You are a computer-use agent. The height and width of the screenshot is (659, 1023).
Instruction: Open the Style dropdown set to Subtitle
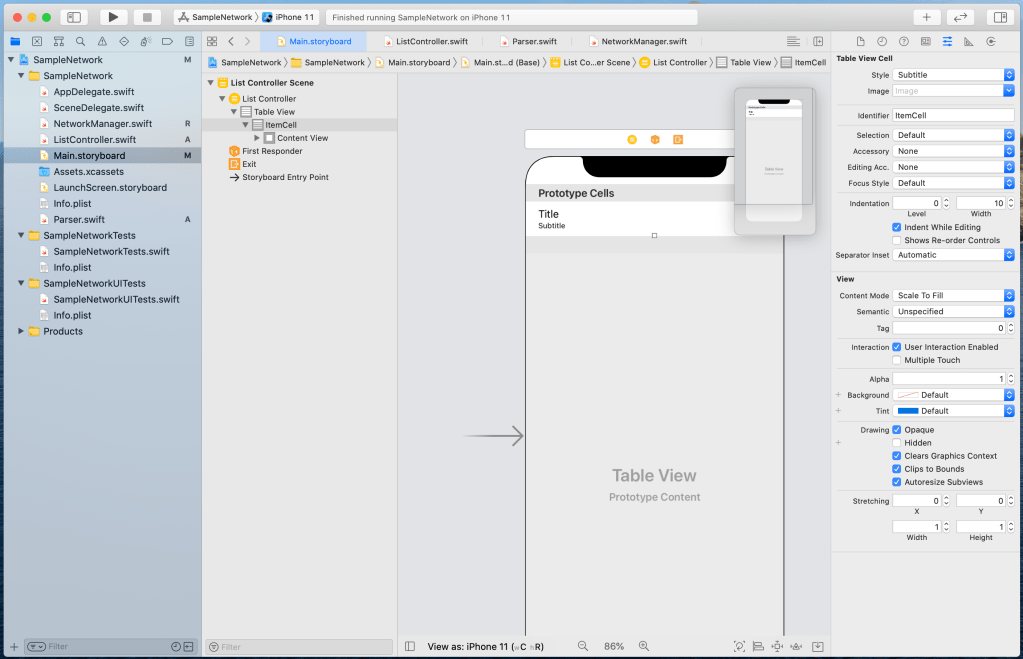tap(953, 75)
